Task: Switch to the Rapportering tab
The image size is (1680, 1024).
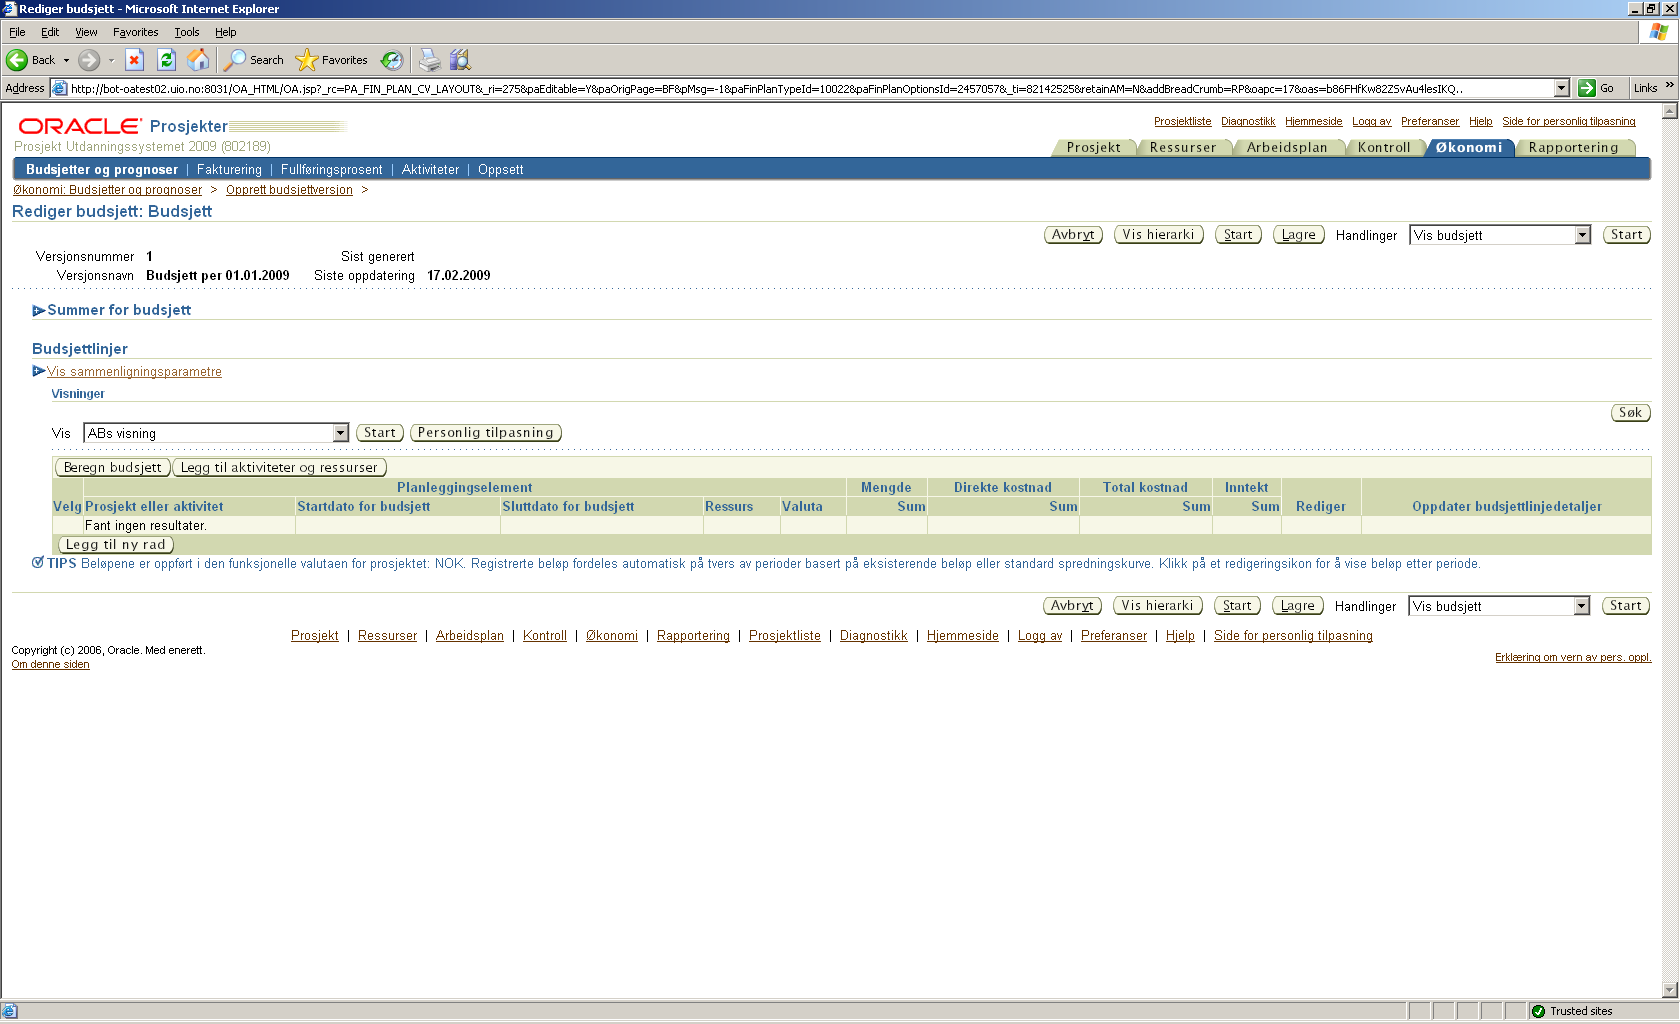Action: (x=1573, y=147)
